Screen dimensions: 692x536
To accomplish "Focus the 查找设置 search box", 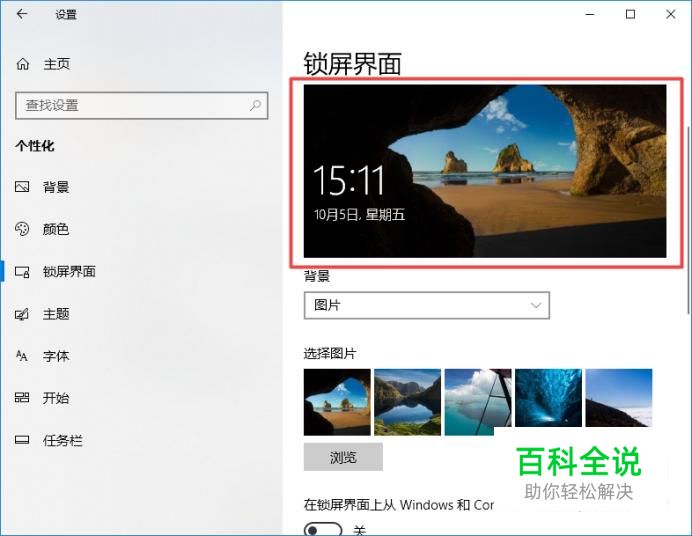I will pos(142,105).
